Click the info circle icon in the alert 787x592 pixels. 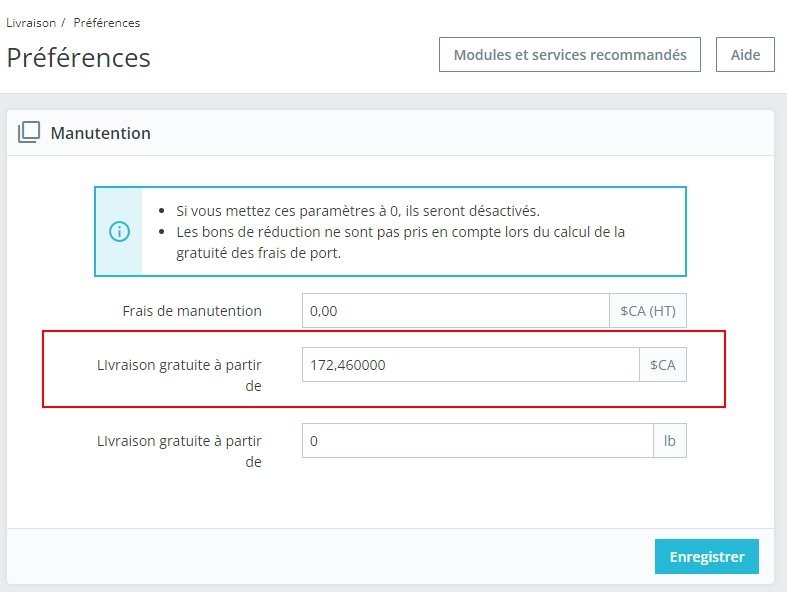coord(119,231)
